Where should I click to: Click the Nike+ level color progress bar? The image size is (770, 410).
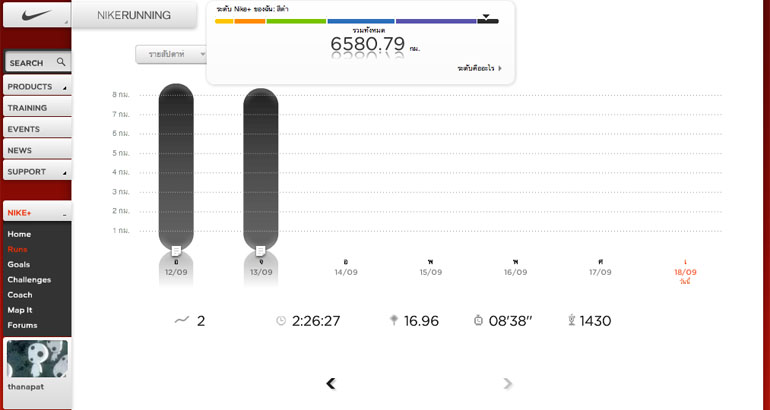(x=356, y=21)
